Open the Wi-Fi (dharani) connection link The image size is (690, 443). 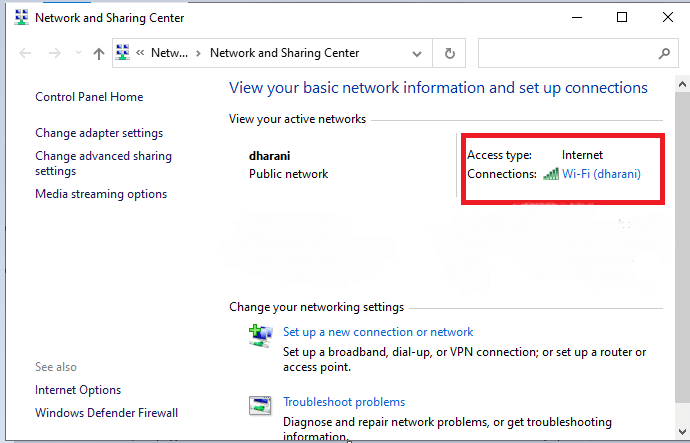pos(601,174)
